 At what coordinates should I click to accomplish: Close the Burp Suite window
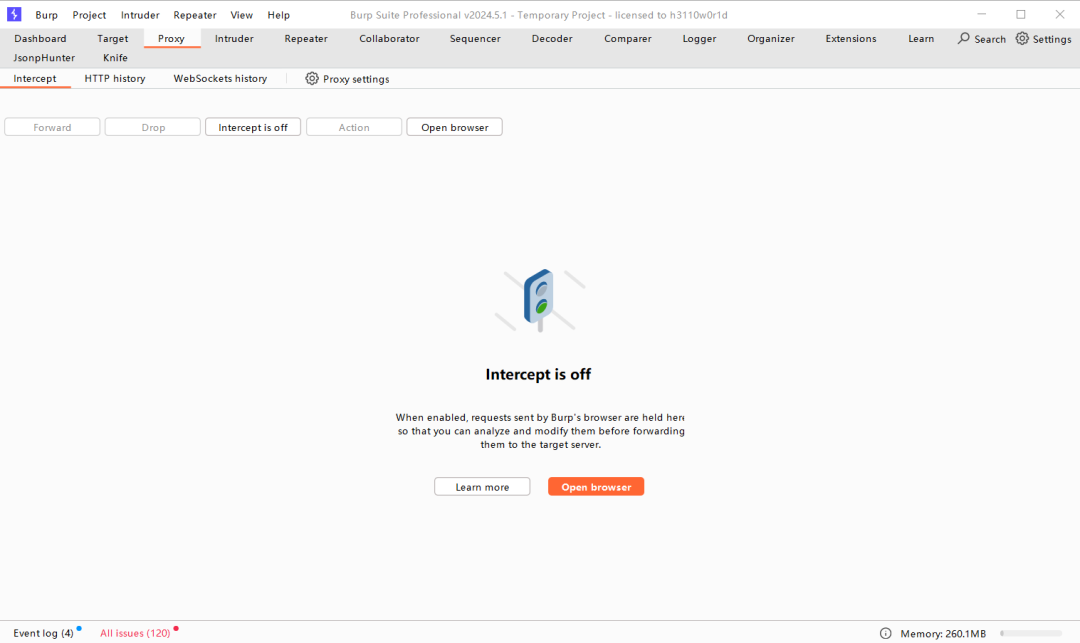[1060, 14]
